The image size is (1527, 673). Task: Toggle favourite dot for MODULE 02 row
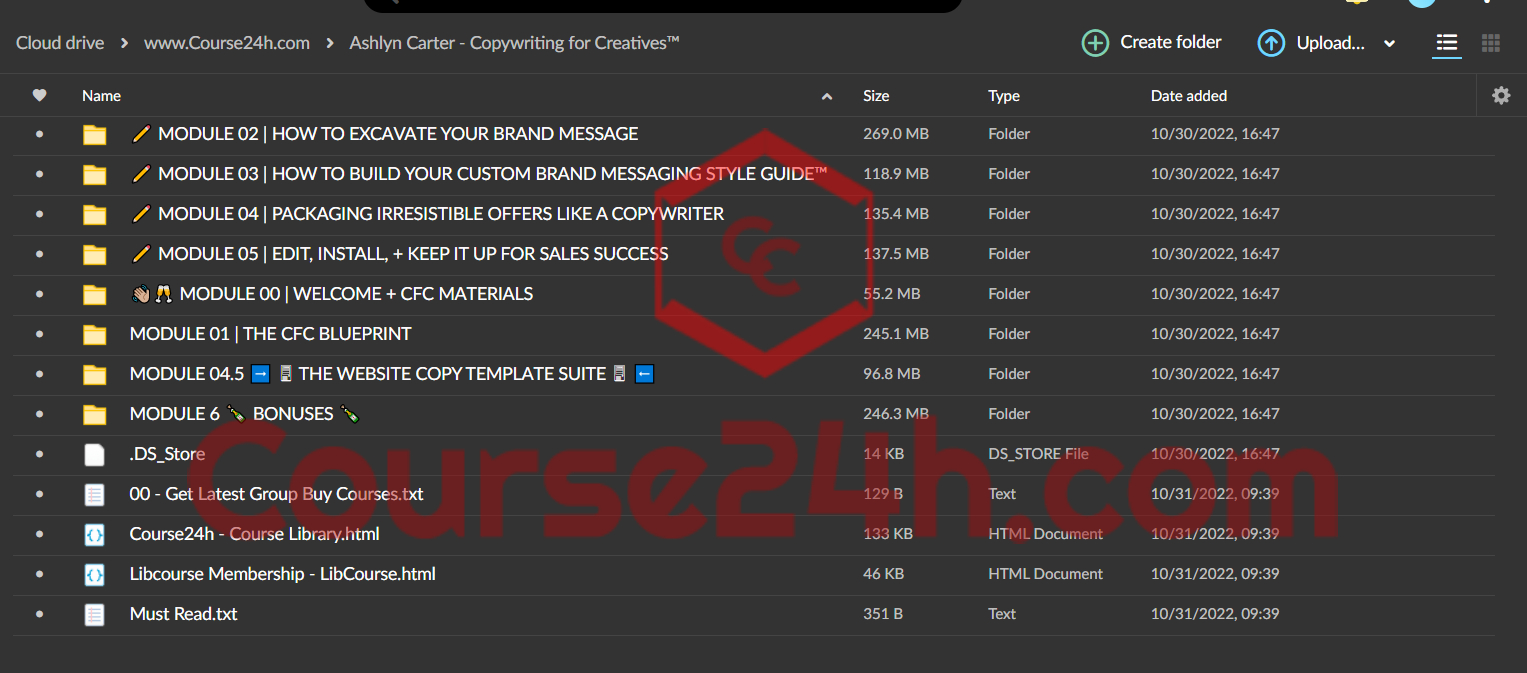pos(39,134)
